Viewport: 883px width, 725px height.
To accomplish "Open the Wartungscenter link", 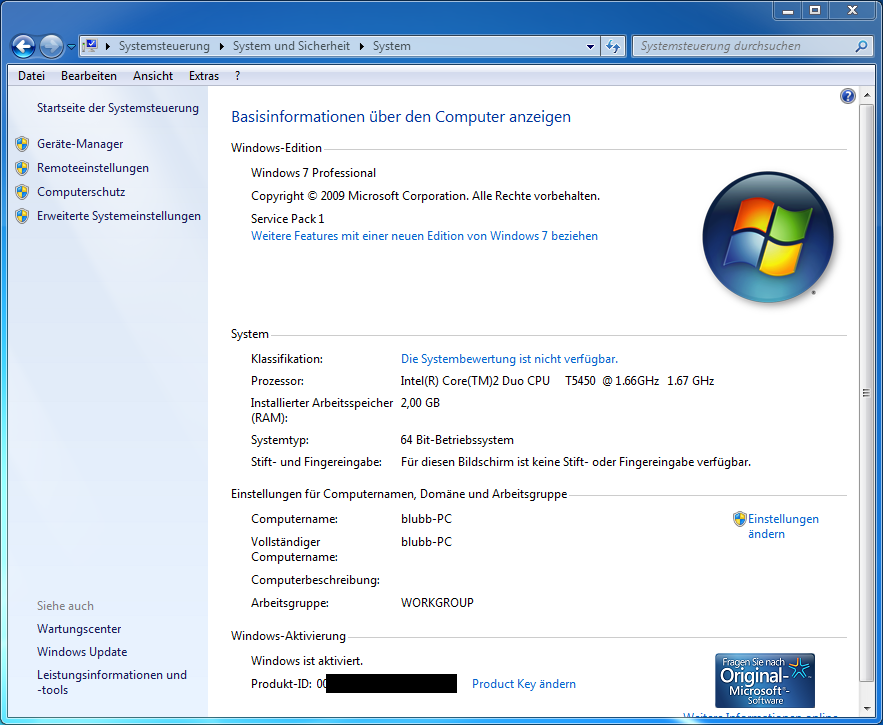I will pyautogui.click(x=79, y=629).
